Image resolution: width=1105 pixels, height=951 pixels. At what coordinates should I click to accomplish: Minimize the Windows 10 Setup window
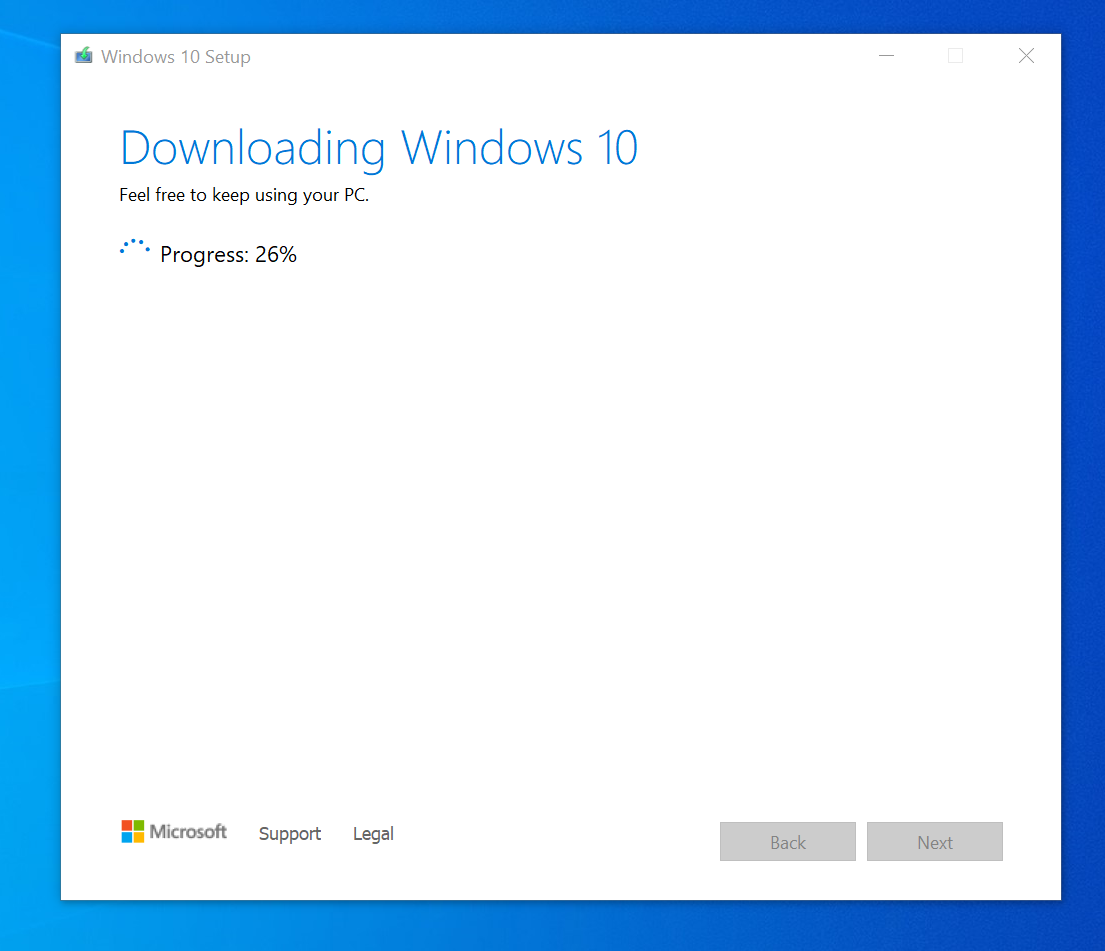(887, 56)
